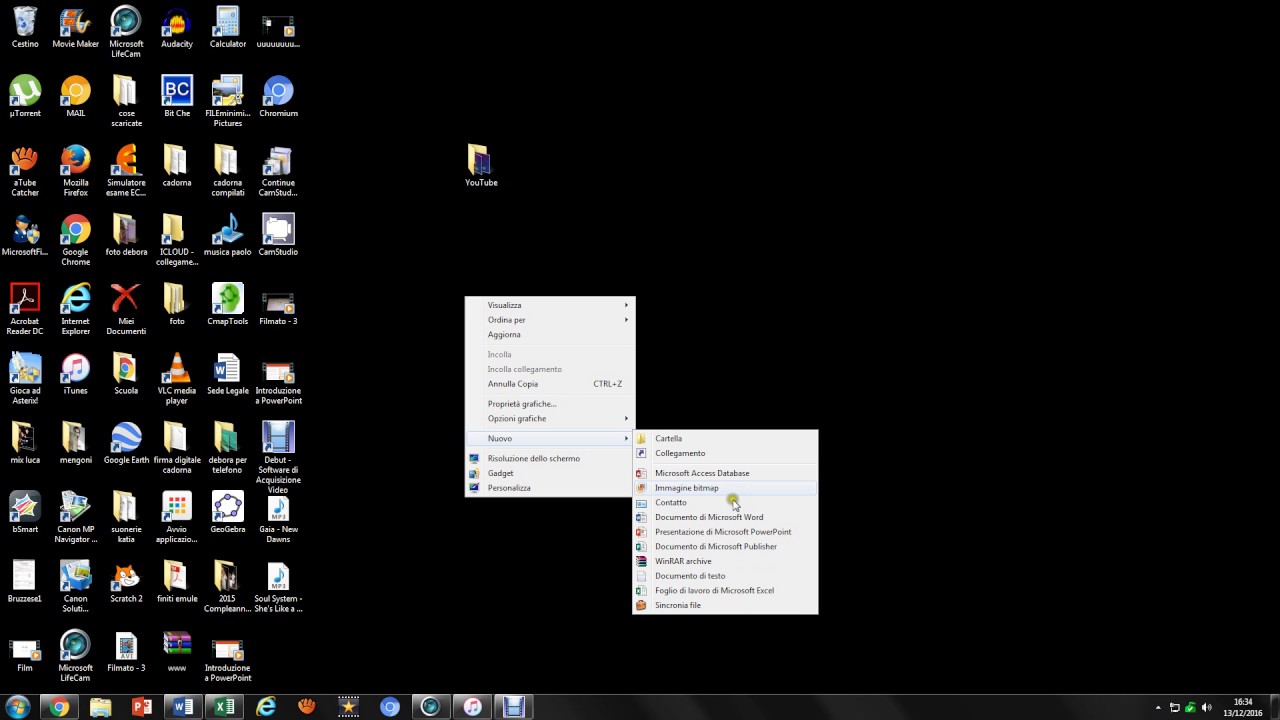Select the GeoGebra desktop icon
The image size is (1280, 720).
(228, 512)
